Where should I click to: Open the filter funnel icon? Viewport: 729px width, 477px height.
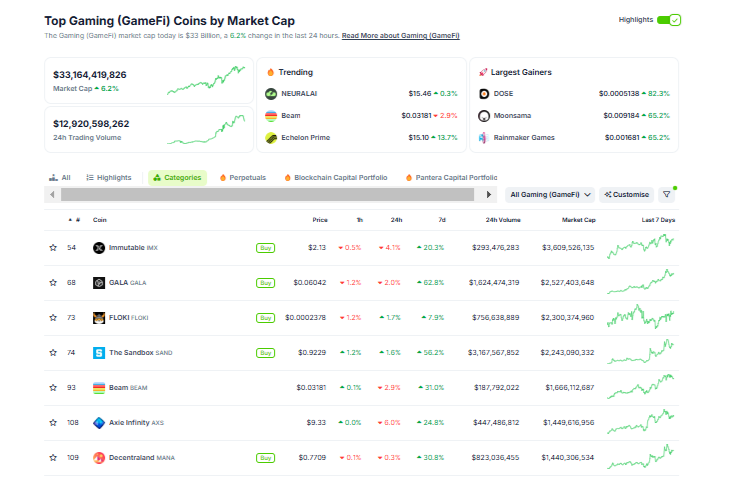(667, 195)
